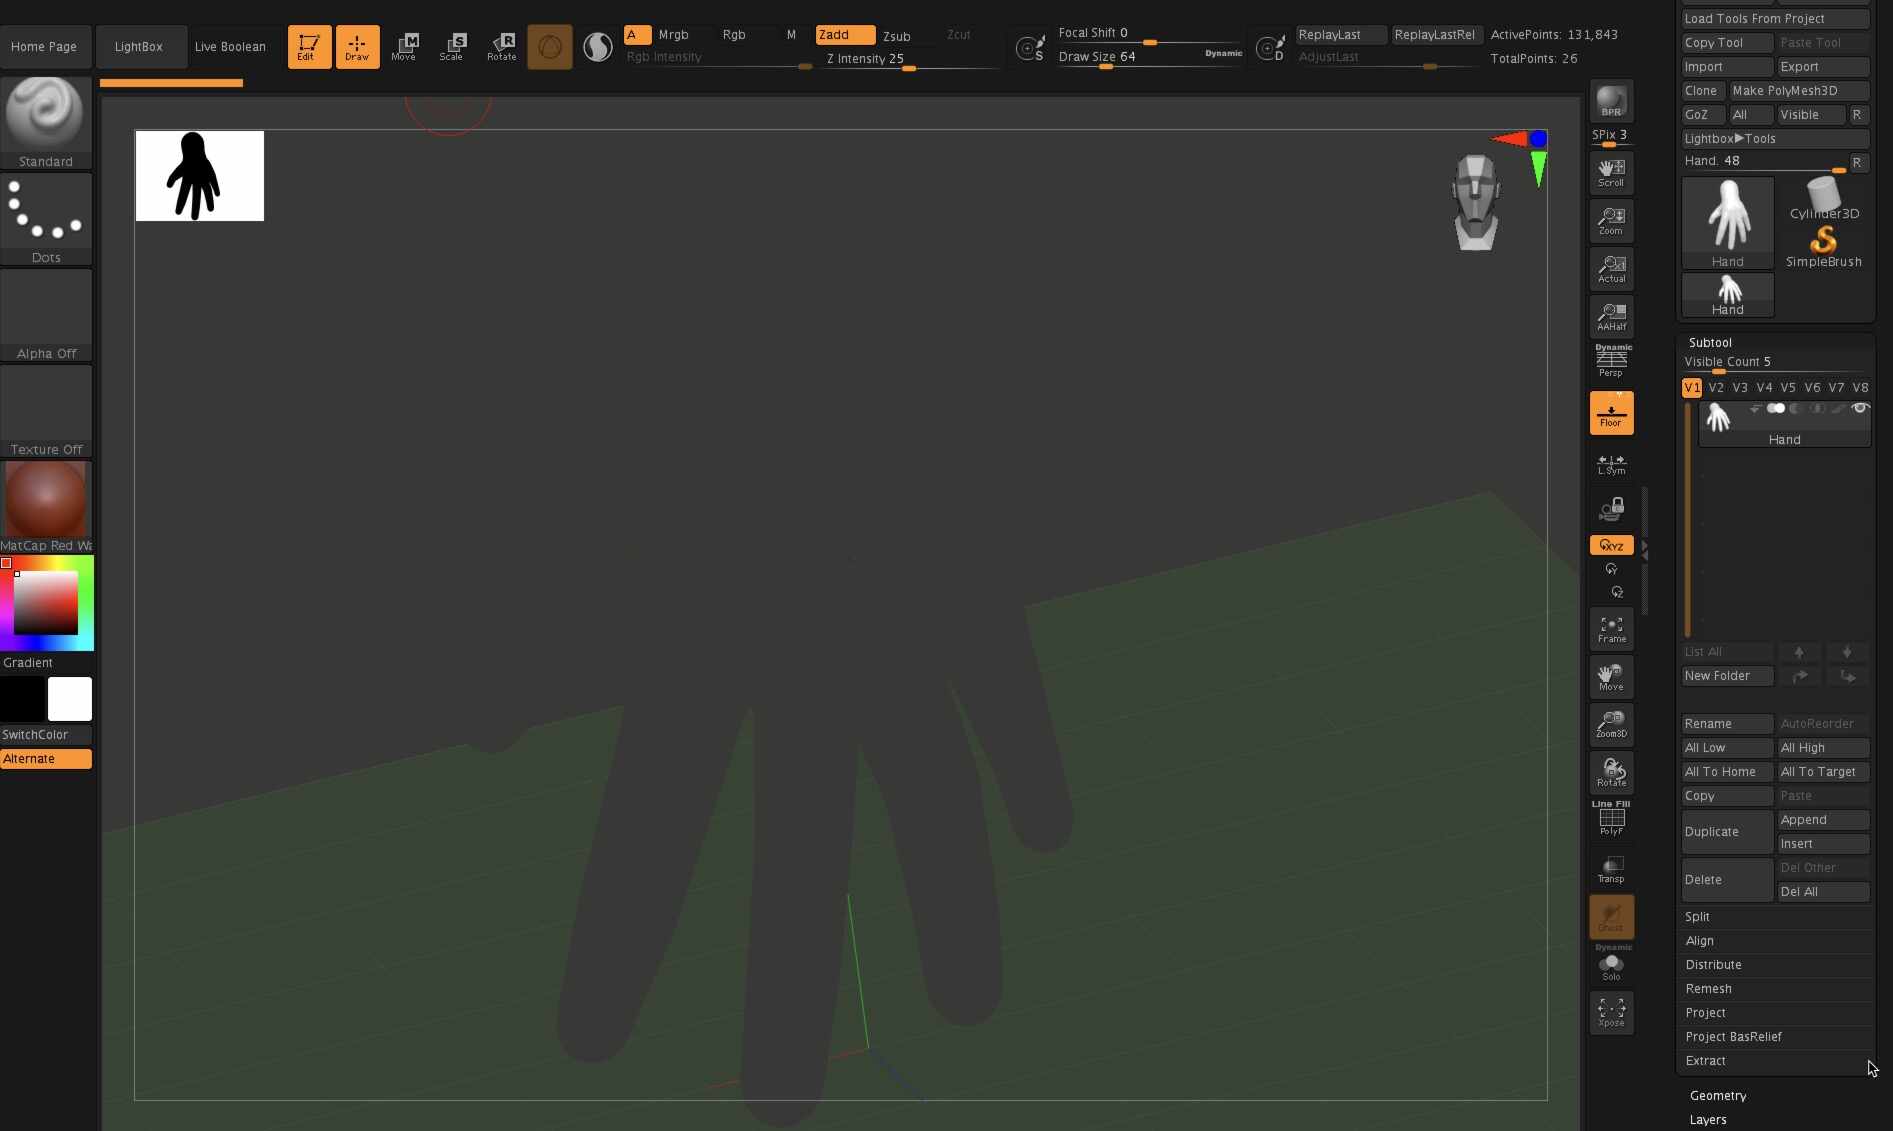Expand the Layers palette section
Screen dimensions: 1893x1131
(1708, 1120)
